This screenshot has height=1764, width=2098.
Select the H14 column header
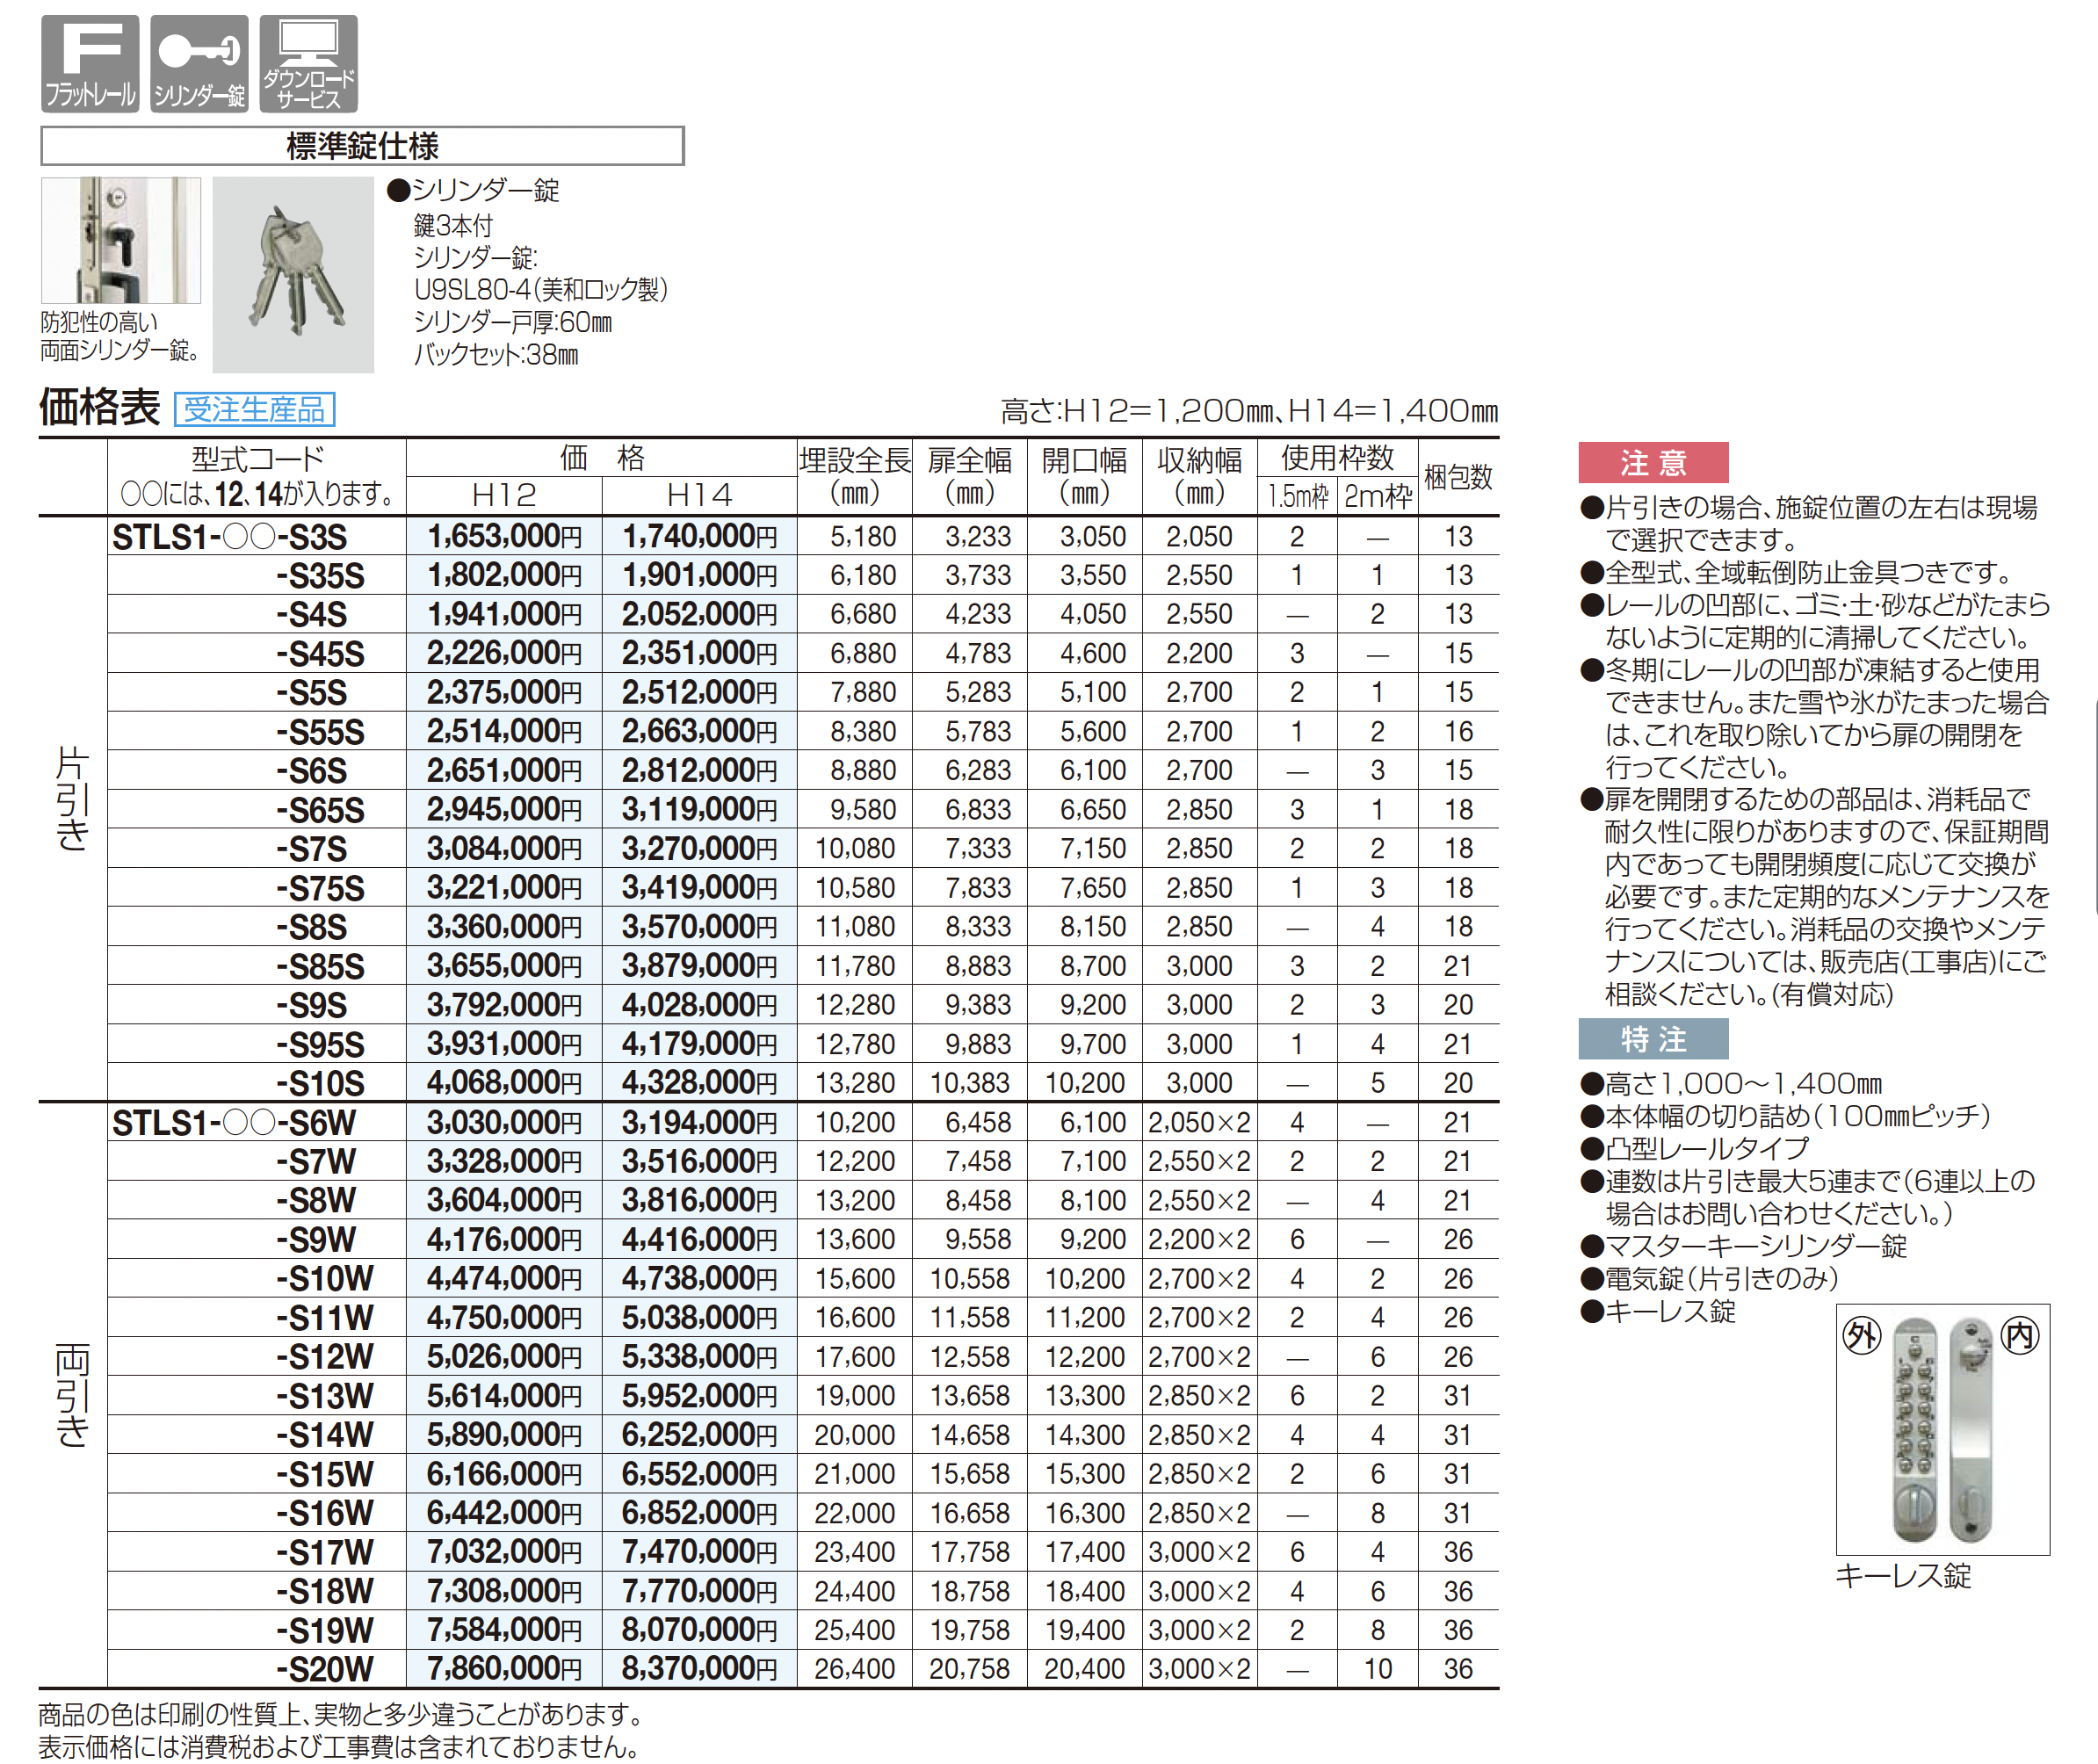[x=699, y=495]
